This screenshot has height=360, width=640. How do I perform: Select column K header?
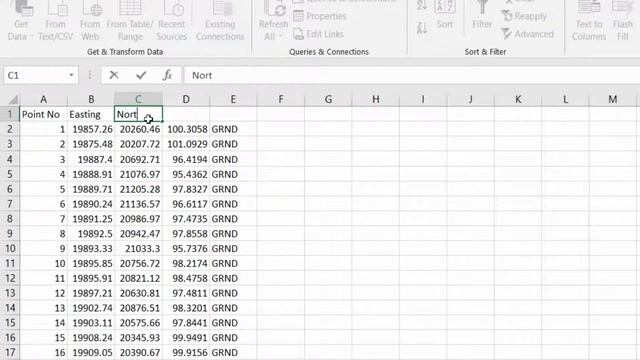pyautogui.click(x=518, y=99)
